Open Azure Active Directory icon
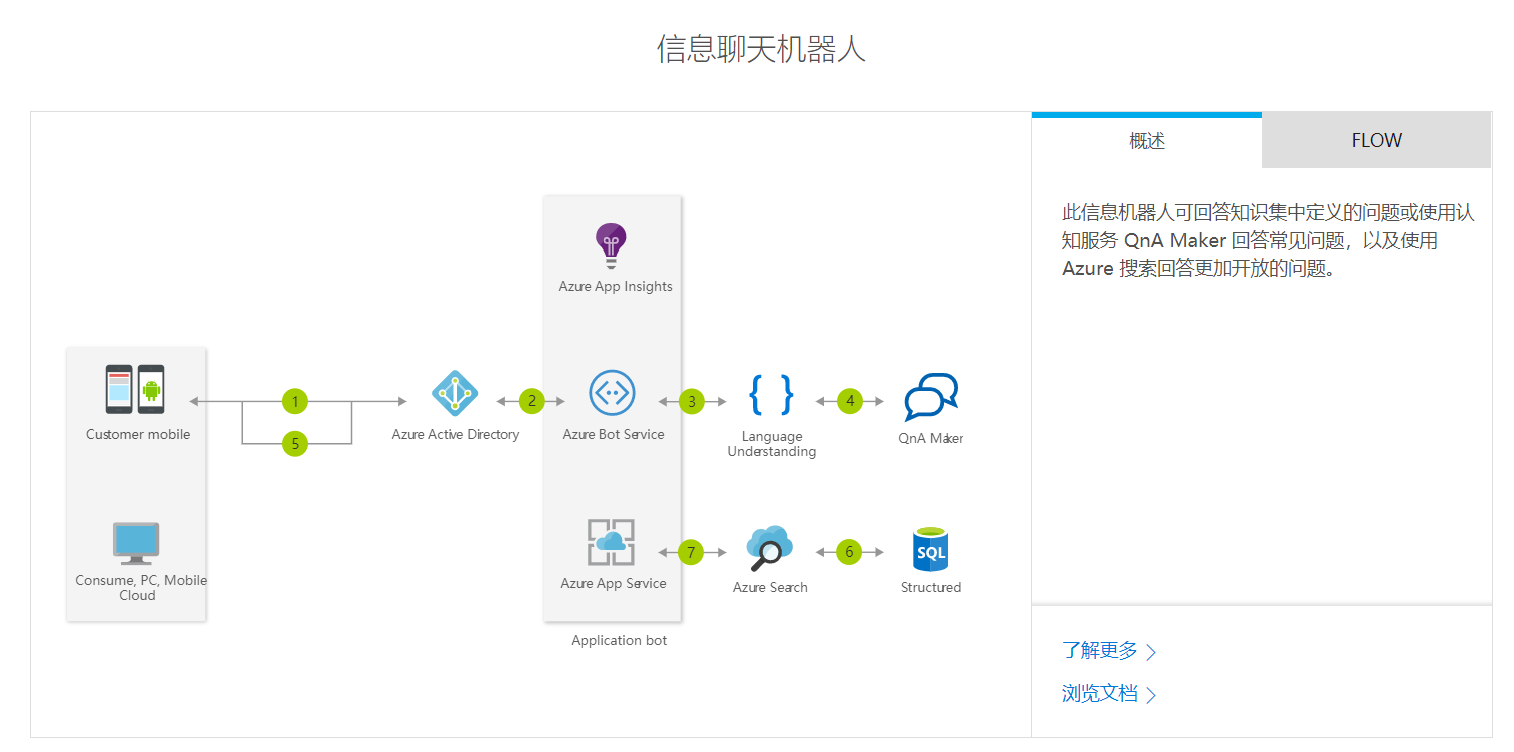The width and height of the screenshot is (1514, 752). tap(455, 393)
